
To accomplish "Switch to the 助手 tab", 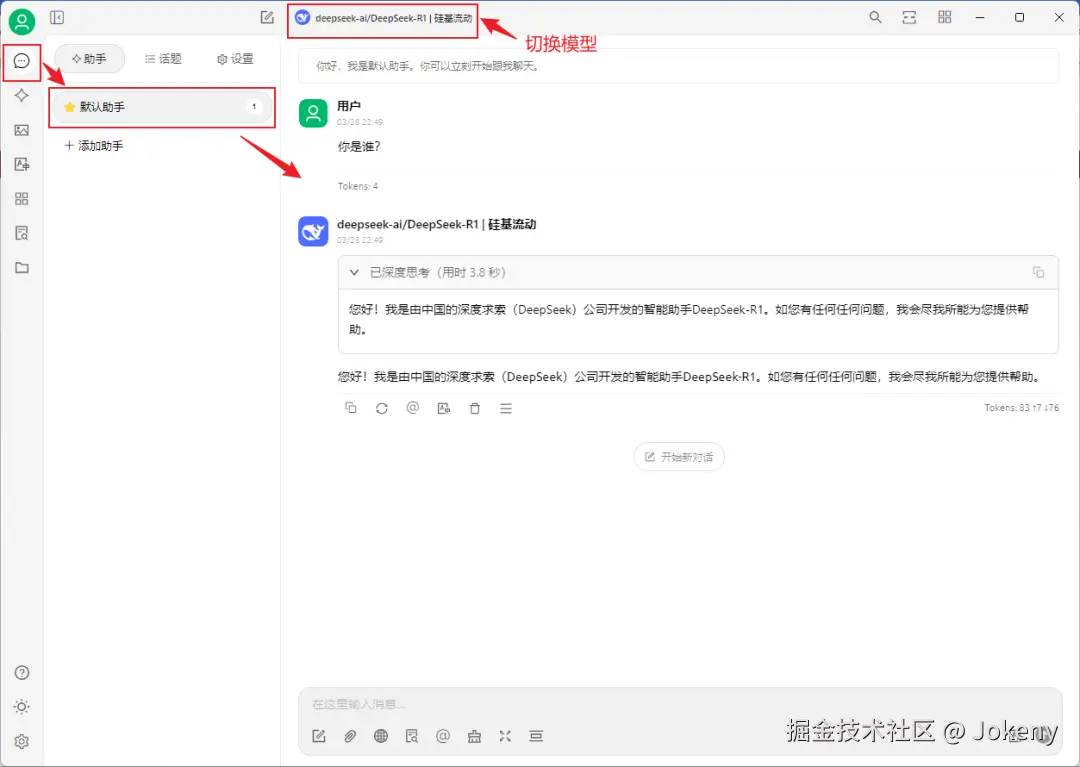I will (90, 59).
